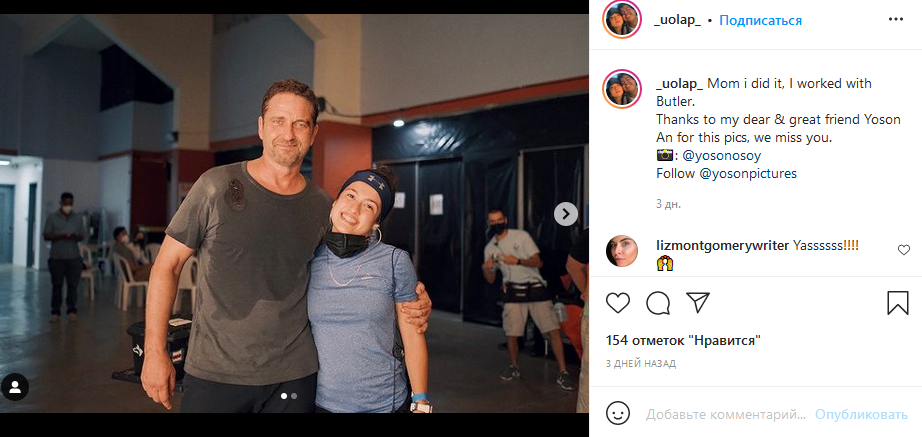
Task: Open the _uolap_ username in the post header
Action: click(x=677, y=20)
